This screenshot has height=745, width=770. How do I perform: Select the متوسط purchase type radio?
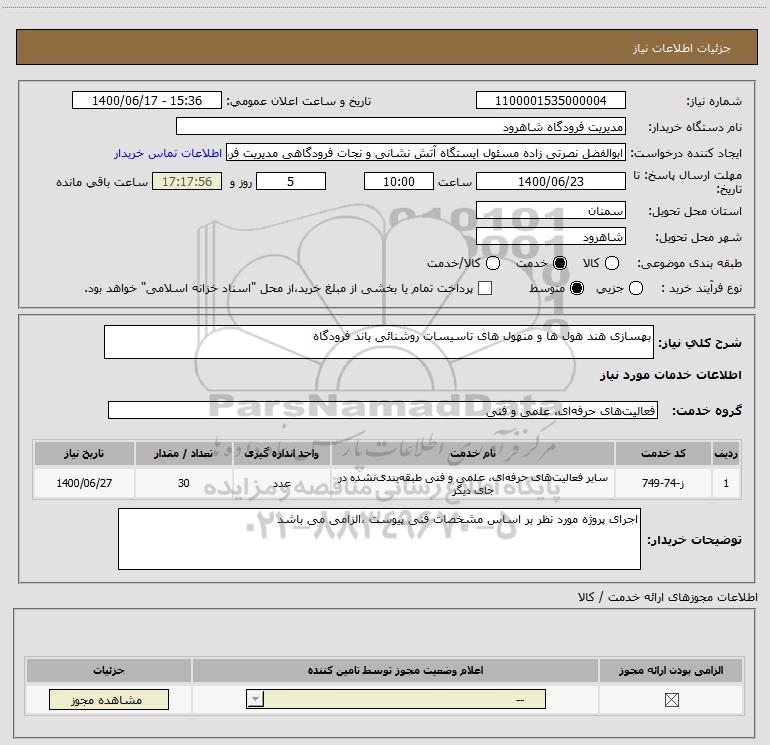(x=577, y=288)
